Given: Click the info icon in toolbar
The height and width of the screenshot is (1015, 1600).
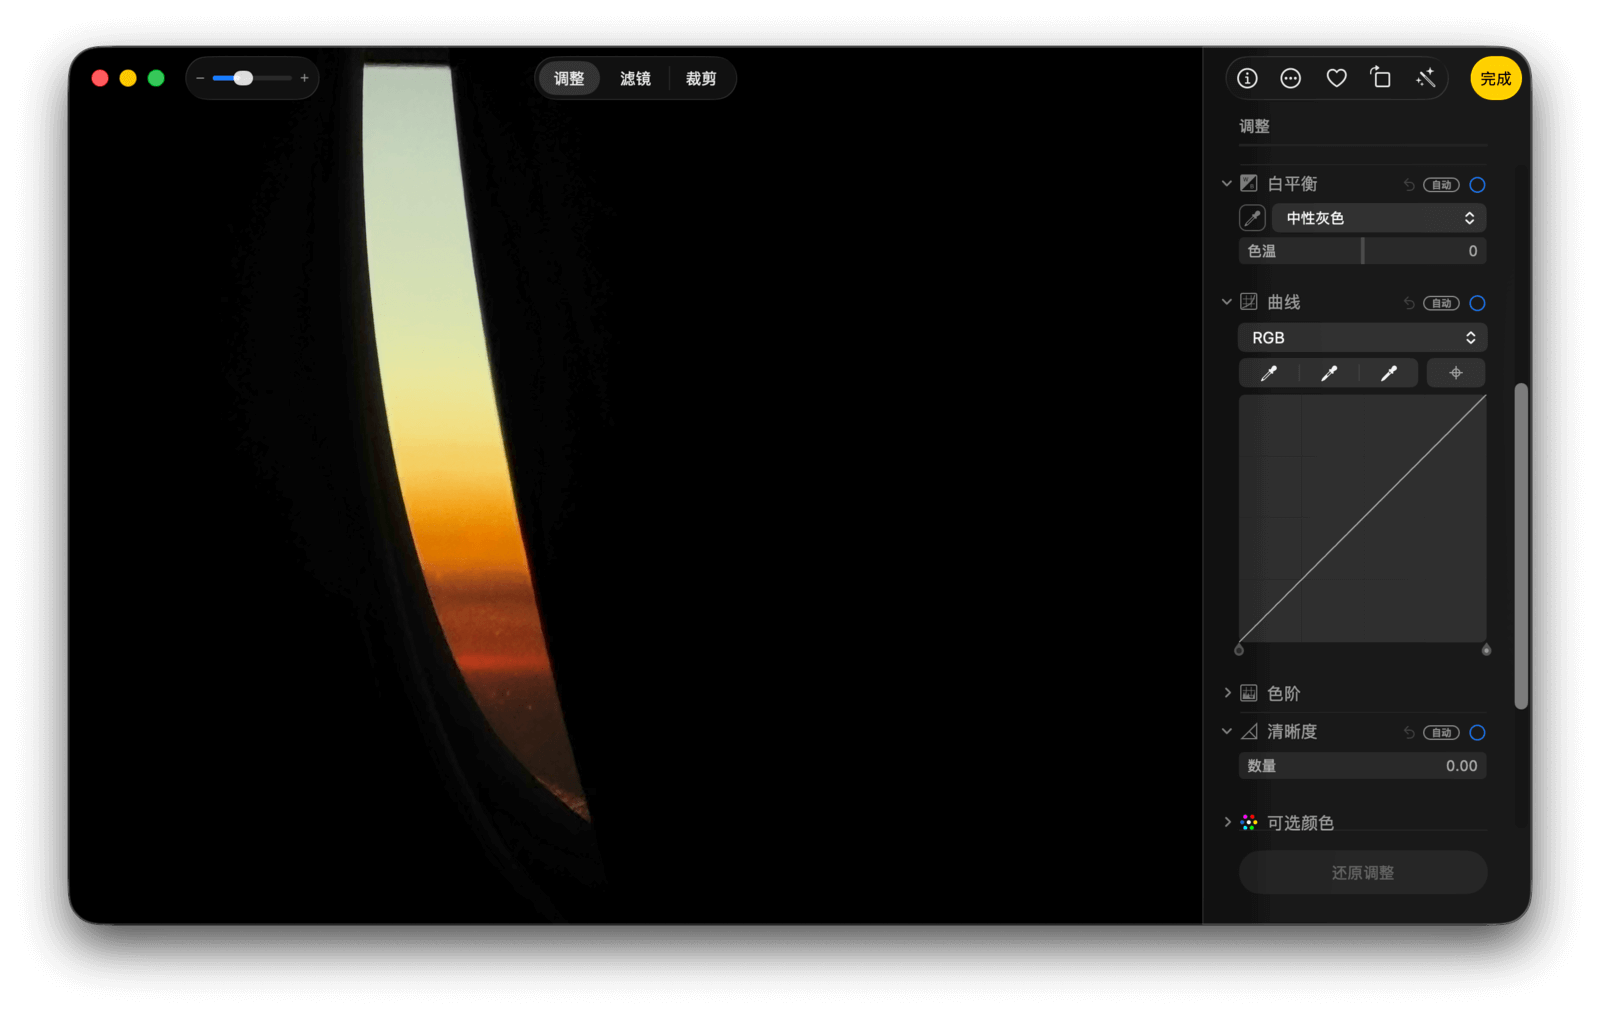Looking at the screenshot, I should click(x=1247, y=78).
